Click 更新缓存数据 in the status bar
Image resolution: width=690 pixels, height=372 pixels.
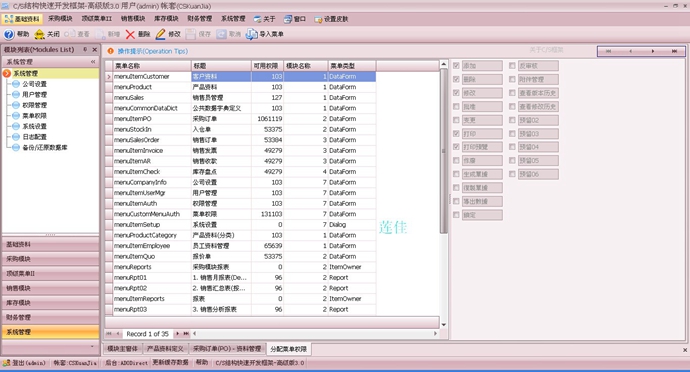(170, 362)
